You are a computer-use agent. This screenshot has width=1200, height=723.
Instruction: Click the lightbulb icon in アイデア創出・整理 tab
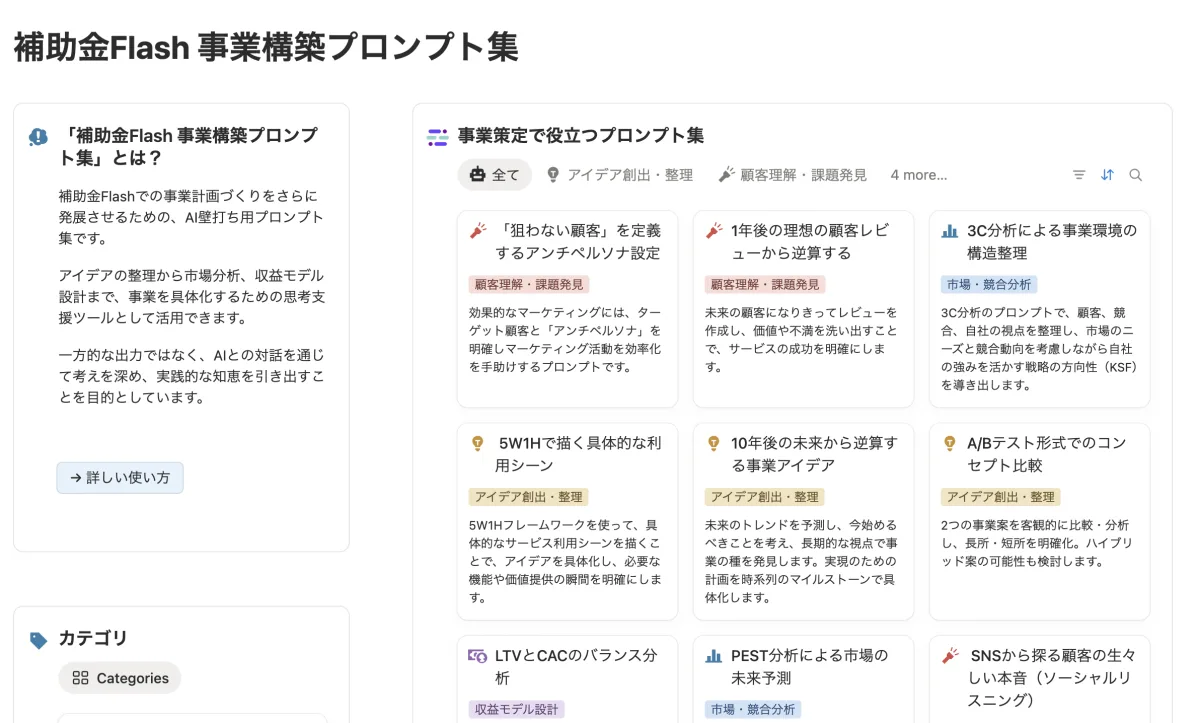pos(553,175)
